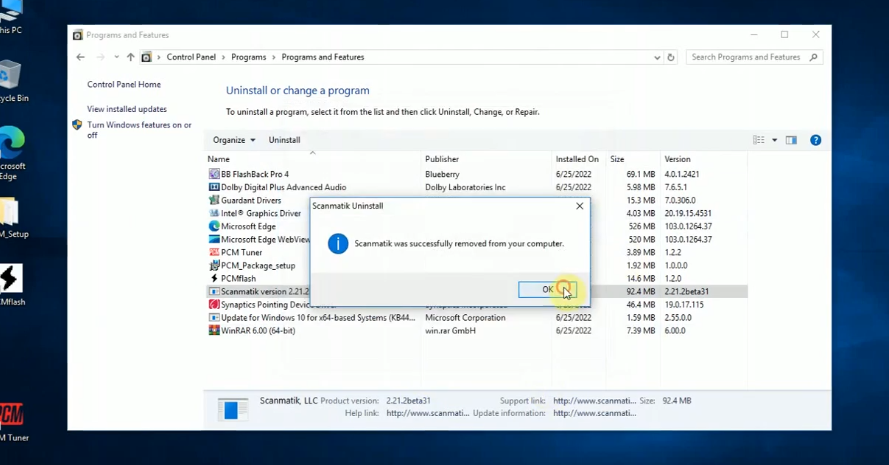The height and width of the screenshot is (465, 889).
Task: Sort by the Name column header
Action: [218, 159]
